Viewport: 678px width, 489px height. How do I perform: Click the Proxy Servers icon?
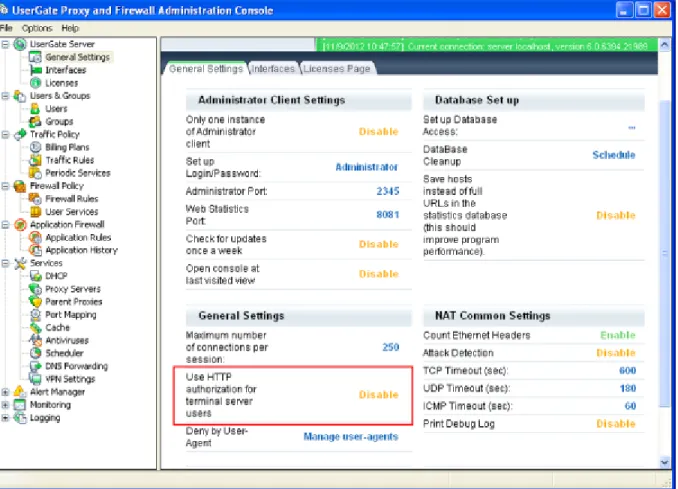click(35, 289)
